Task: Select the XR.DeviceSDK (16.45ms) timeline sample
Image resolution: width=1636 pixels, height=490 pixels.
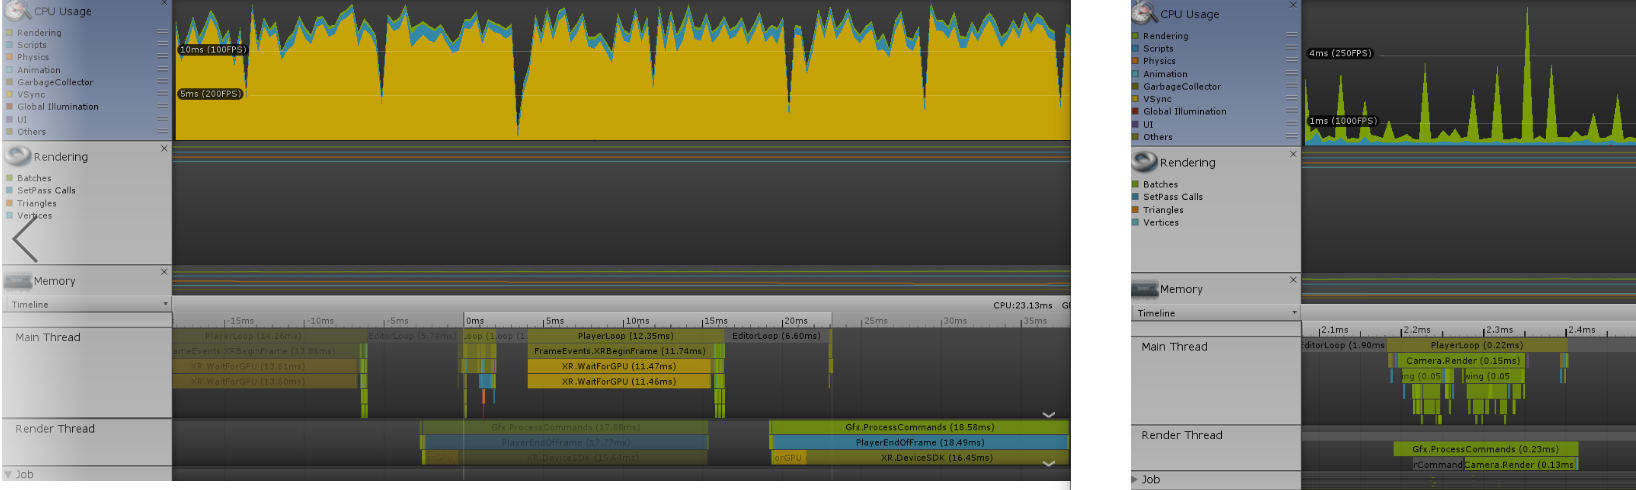Action: [x=936, y=458]
